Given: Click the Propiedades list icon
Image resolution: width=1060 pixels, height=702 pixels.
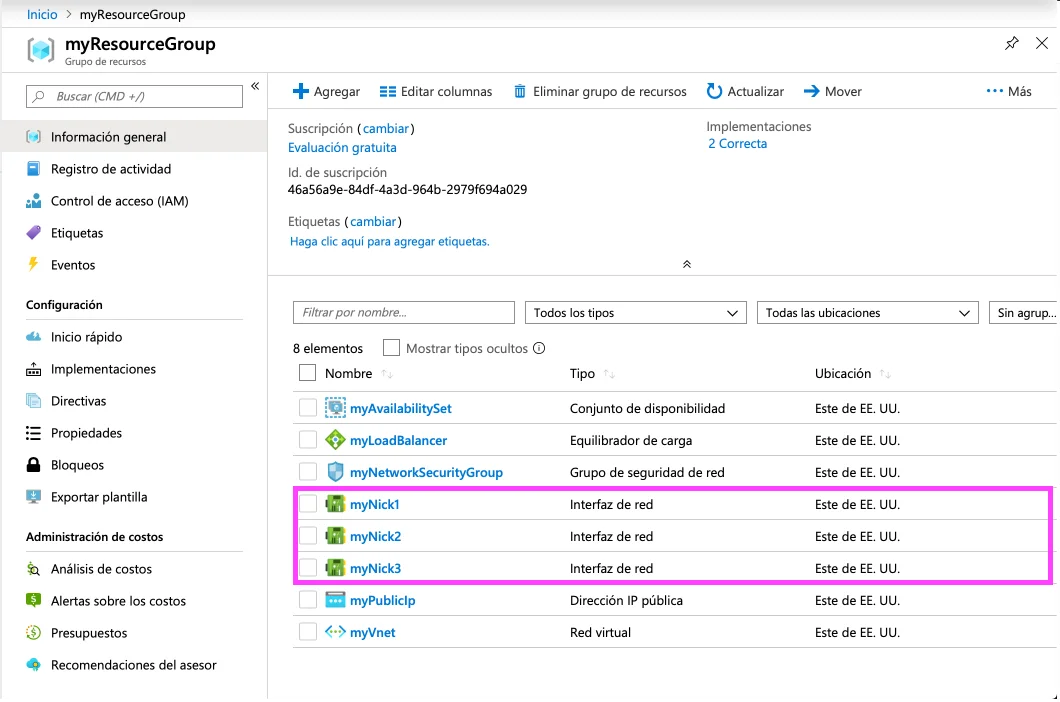Looking at the screenshot, I should [33, 432].
